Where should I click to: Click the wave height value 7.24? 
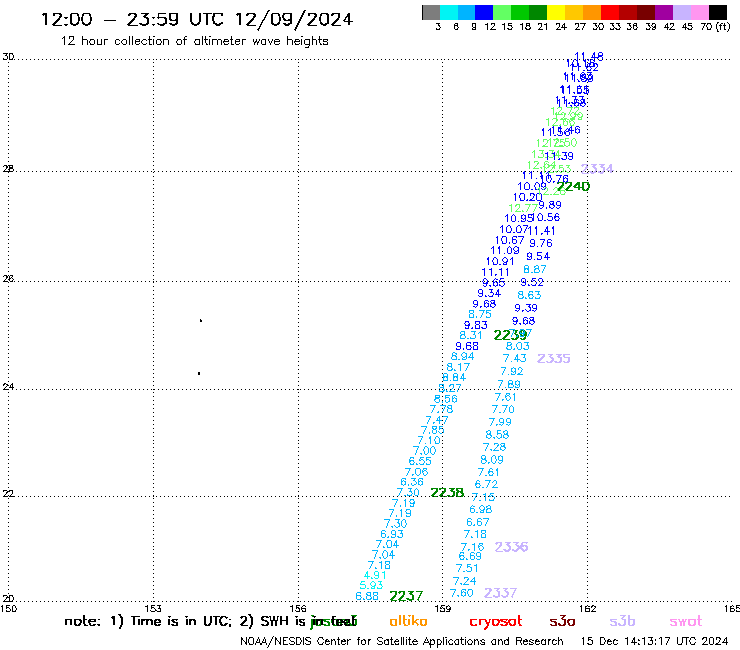pos(464,581)
